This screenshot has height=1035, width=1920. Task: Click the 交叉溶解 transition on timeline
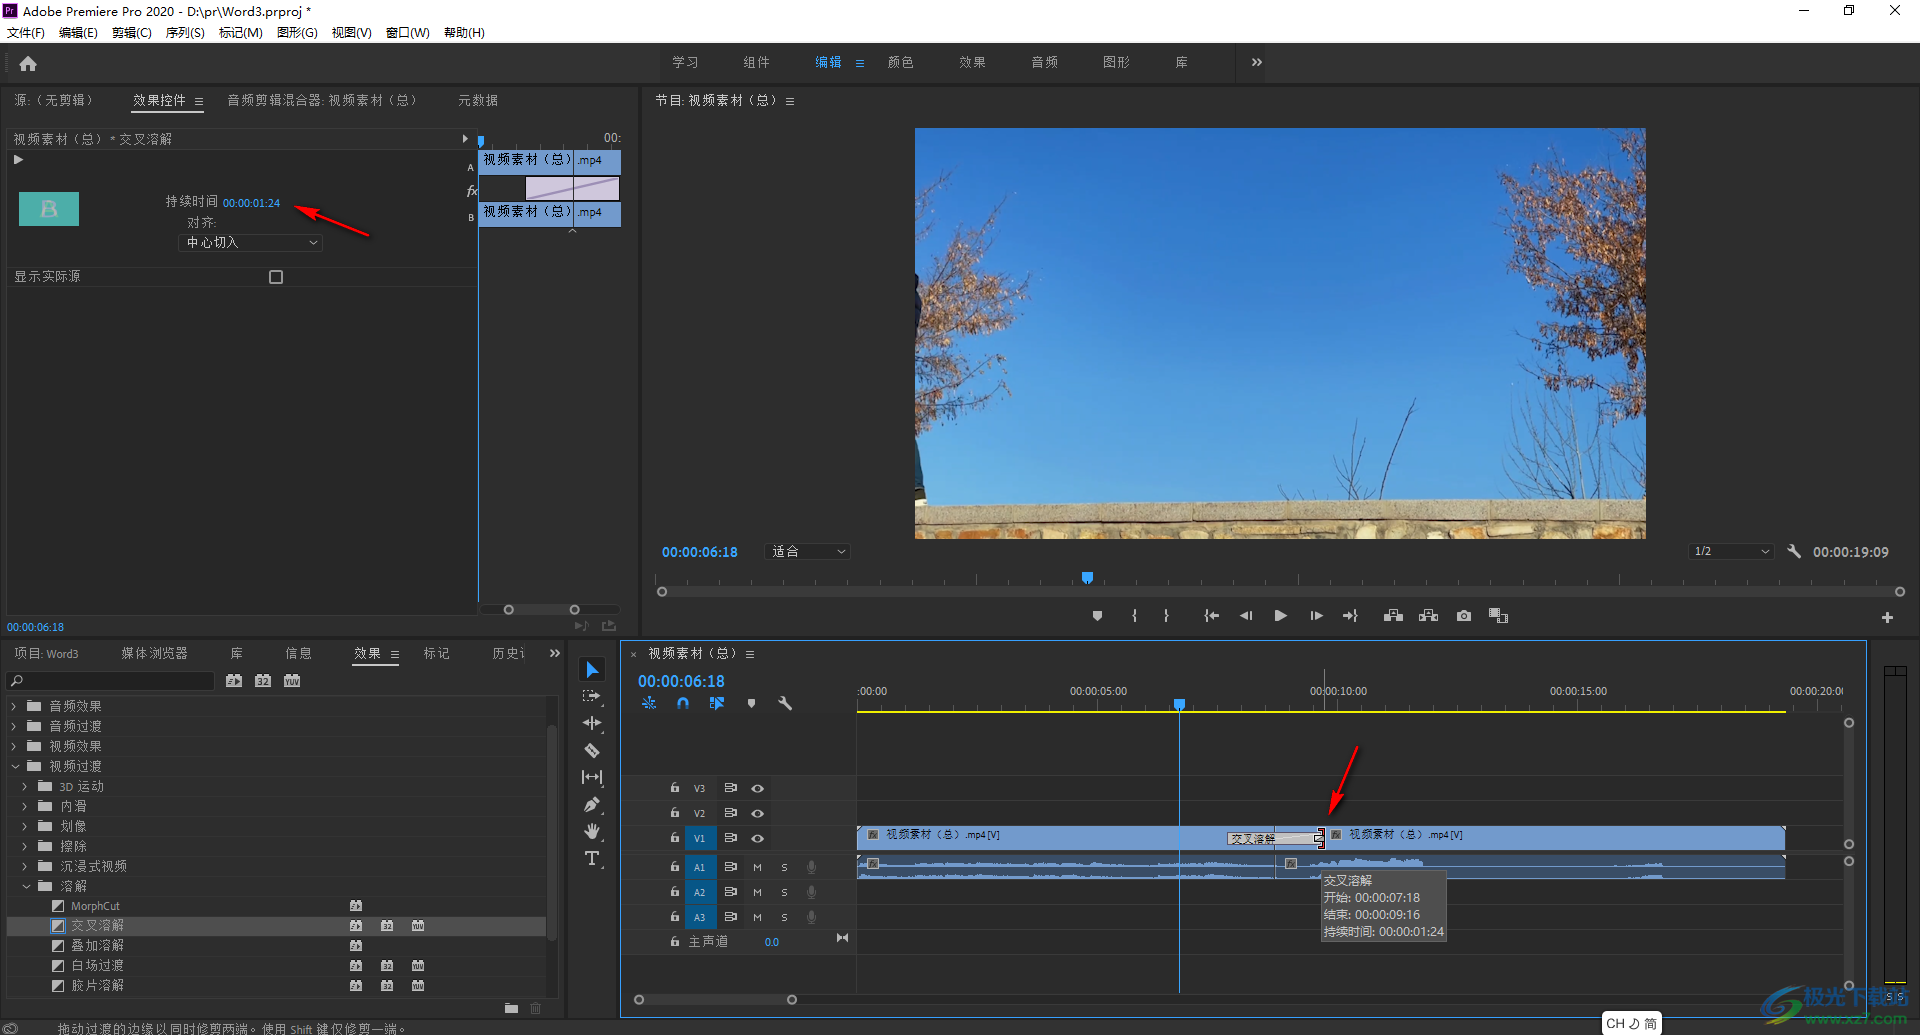pos(1274,838)
